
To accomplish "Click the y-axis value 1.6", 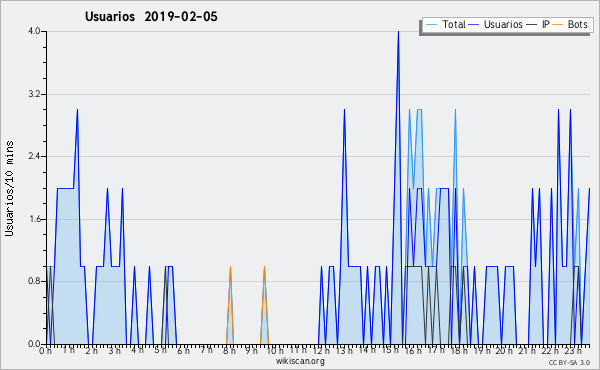I will click(34, 219).
